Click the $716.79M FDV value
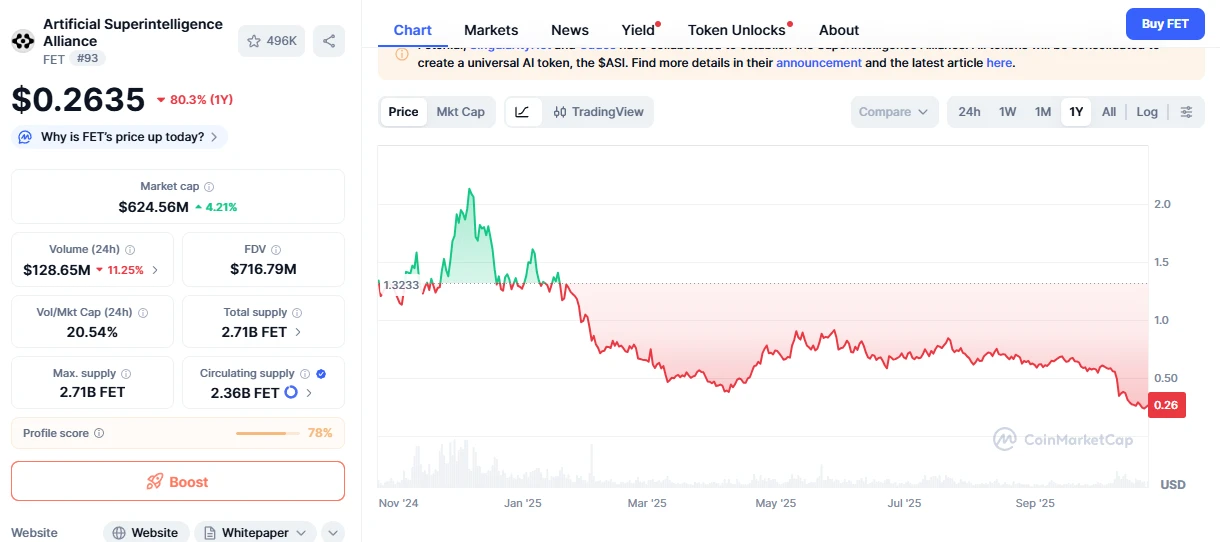The image size is (1220, 542). (x=263, y=269)
